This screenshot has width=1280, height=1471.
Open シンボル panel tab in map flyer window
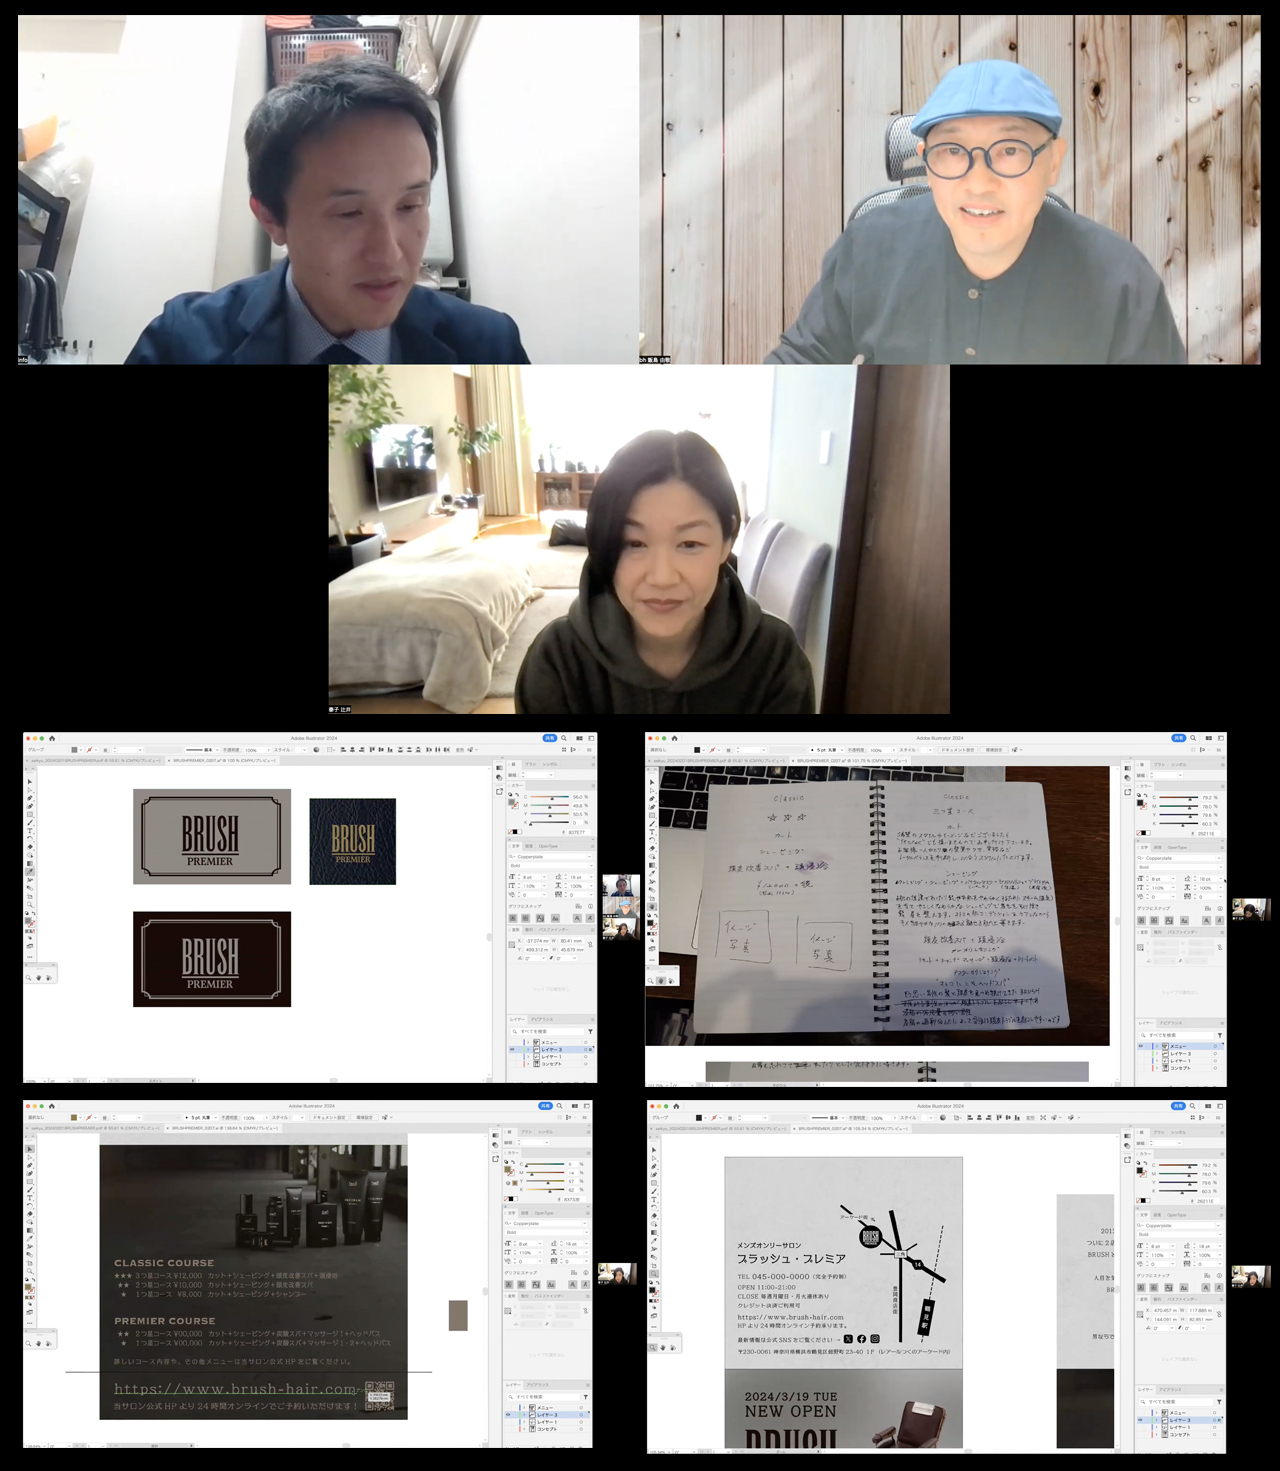(1178, 1132)
